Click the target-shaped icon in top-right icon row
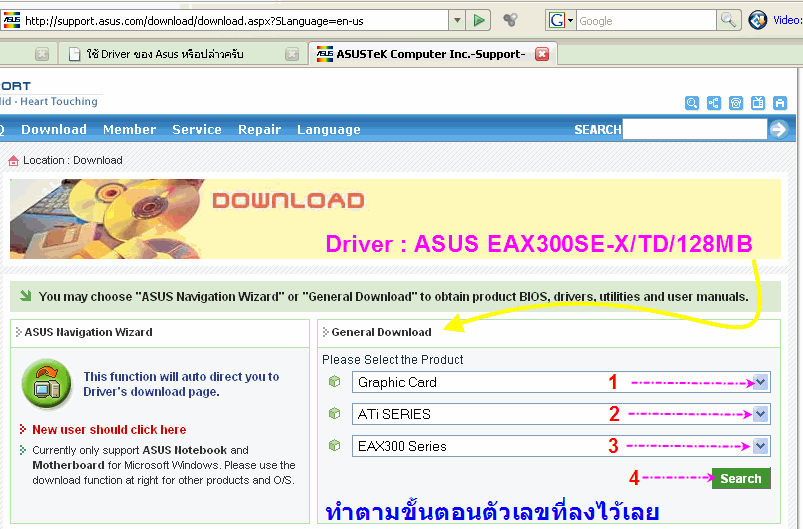The image size is (803, 529). click(x=736, y=103)
